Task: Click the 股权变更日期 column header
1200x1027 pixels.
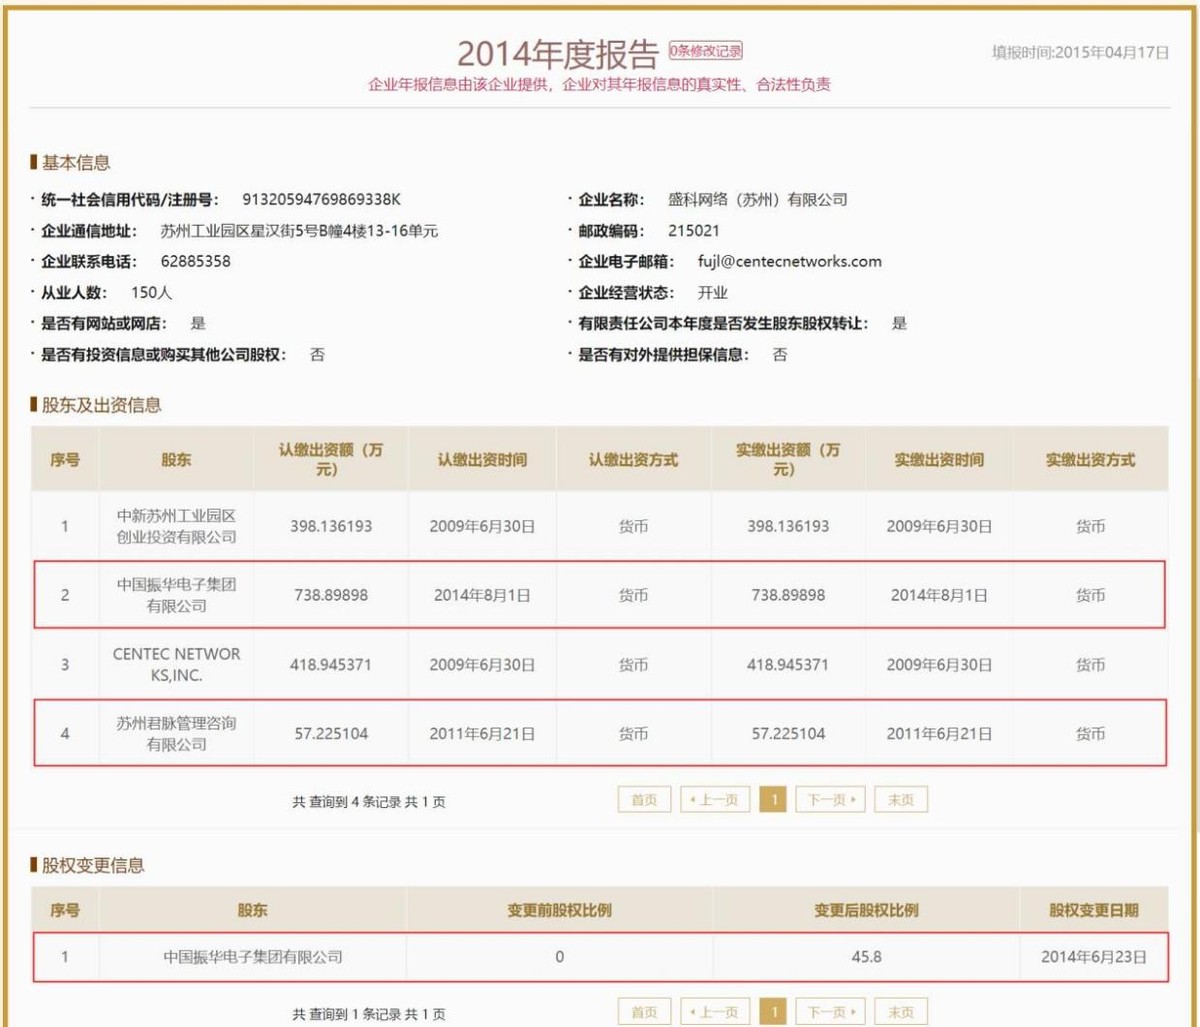Action: [1093, 911]
